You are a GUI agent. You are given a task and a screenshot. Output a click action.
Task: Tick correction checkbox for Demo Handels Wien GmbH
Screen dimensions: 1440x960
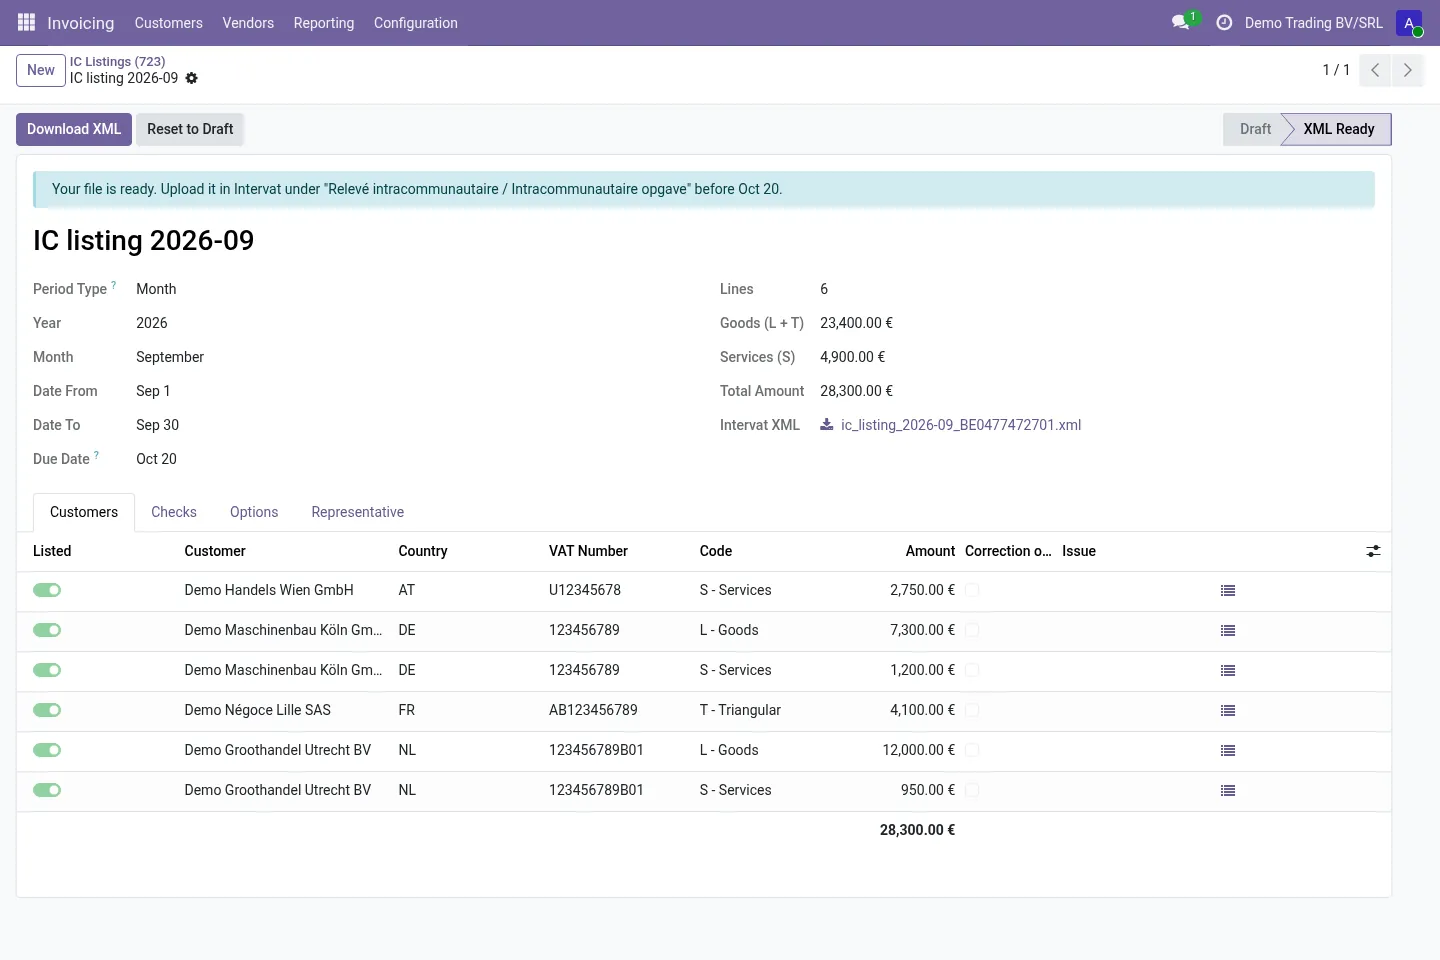[x=972, y=590]
